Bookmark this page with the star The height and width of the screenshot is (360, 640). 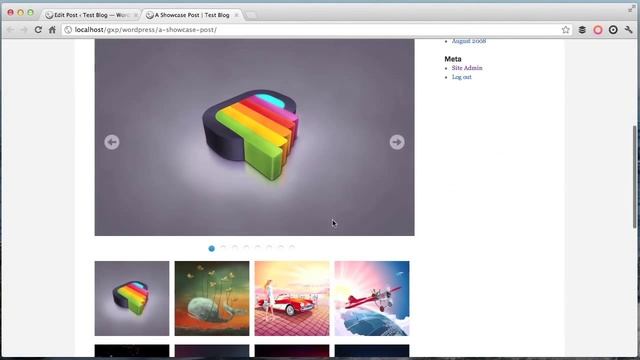click(565, 30)
